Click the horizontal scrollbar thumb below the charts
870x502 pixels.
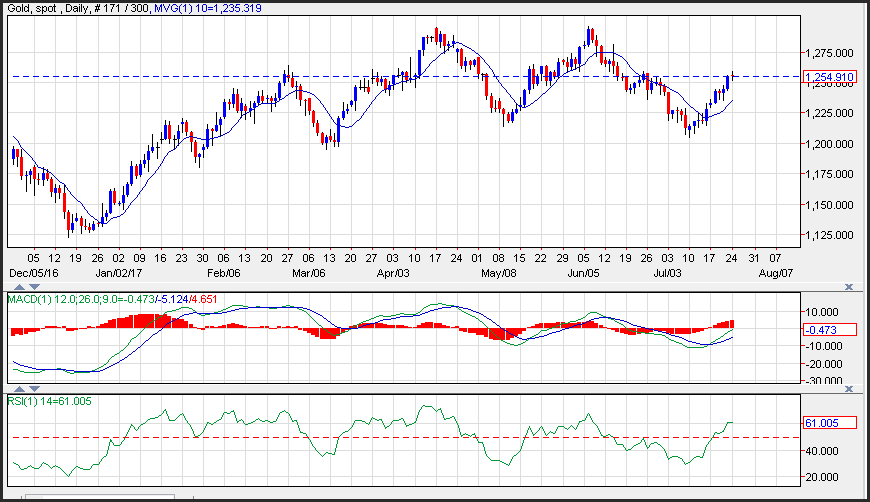coord(100,497)
